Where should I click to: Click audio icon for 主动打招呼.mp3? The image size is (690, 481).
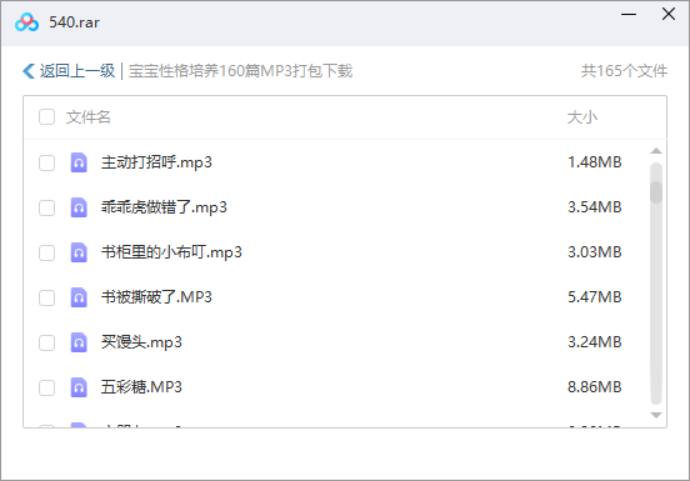coord(79,163)
